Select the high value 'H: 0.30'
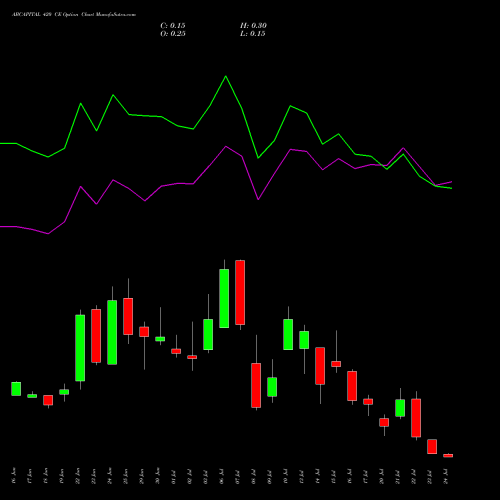 (253, 26)
